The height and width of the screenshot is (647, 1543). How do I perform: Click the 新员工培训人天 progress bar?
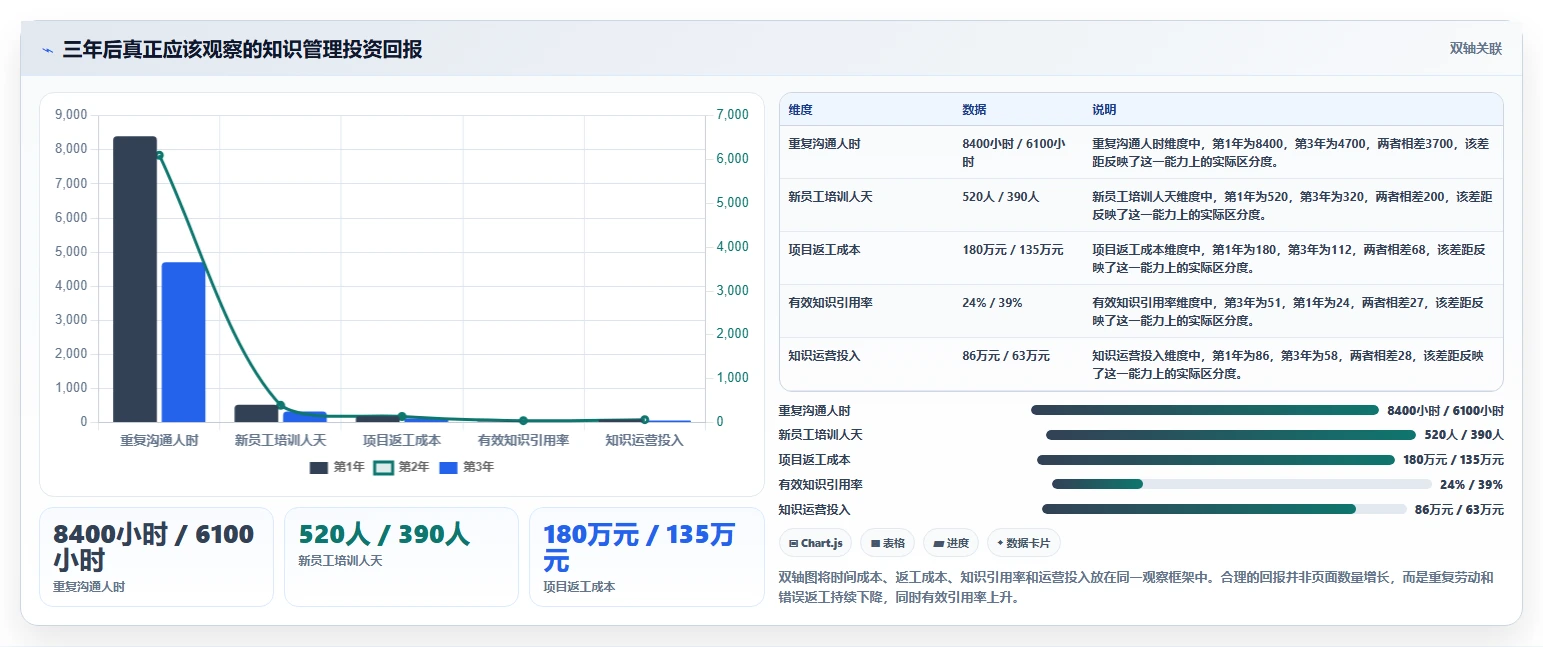tap(1231, 435)
